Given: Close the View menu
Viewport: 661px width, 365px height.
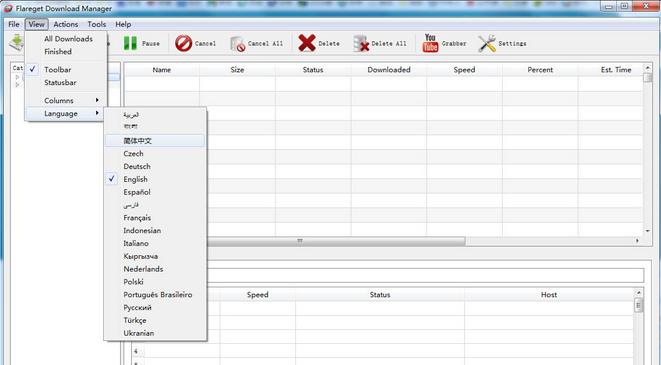Looking at the screenshot, I should (36, 24).
